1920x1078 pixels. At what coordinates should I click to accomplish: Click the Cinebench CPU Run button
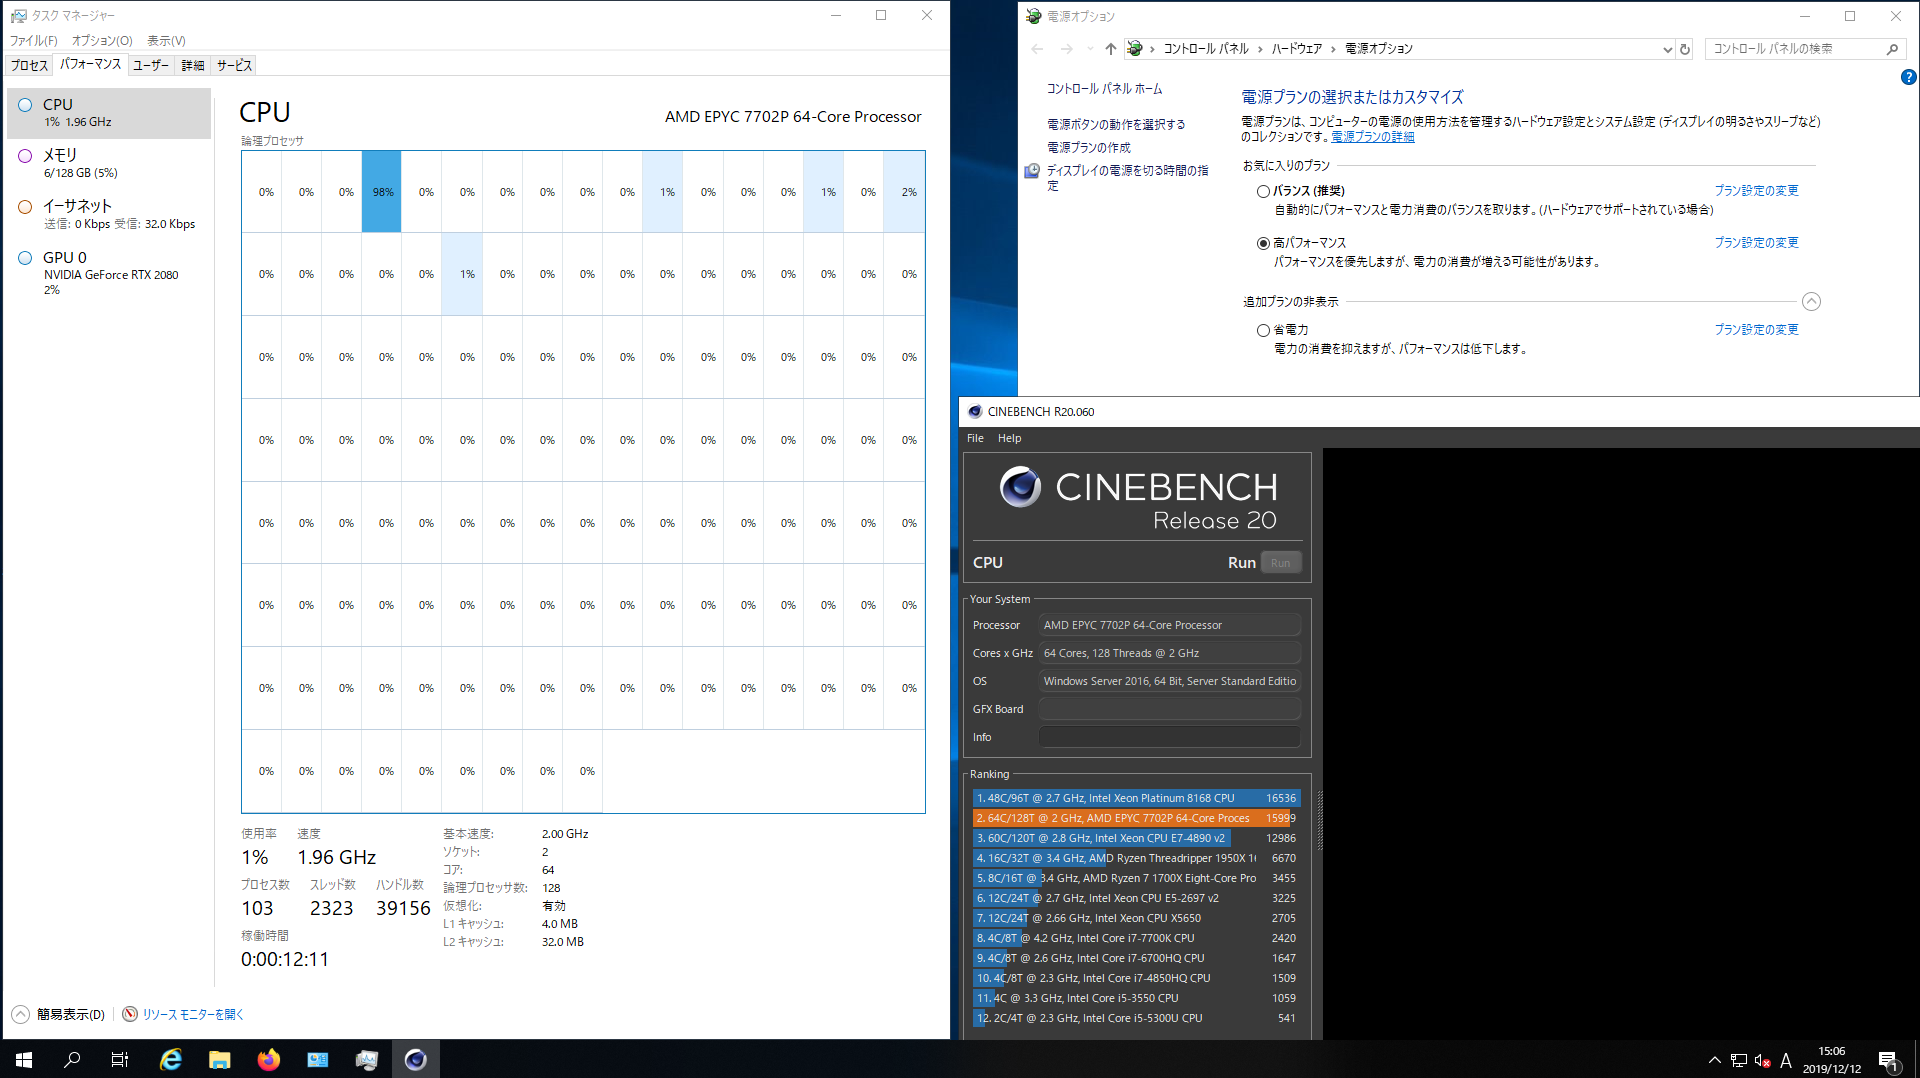tap(1281, 563)
